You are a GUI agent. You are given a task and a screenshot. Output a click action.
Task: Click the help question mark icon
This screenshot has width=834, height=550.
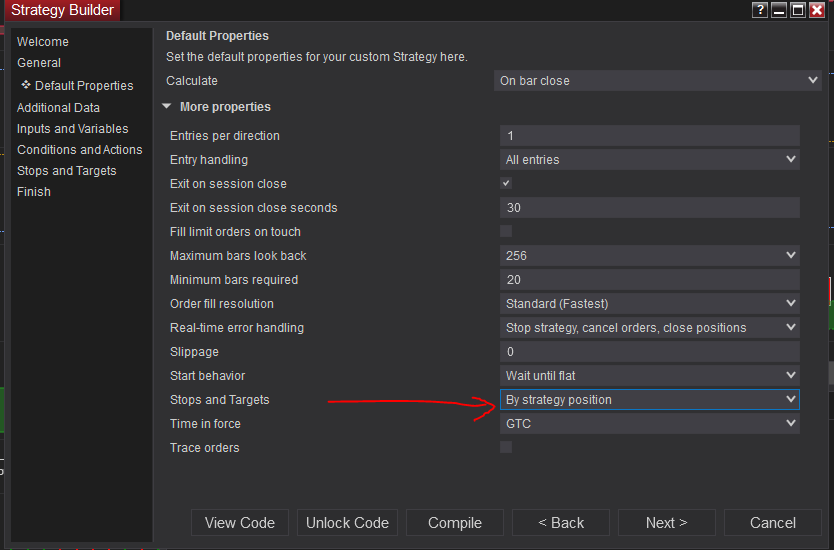[761, 10]
